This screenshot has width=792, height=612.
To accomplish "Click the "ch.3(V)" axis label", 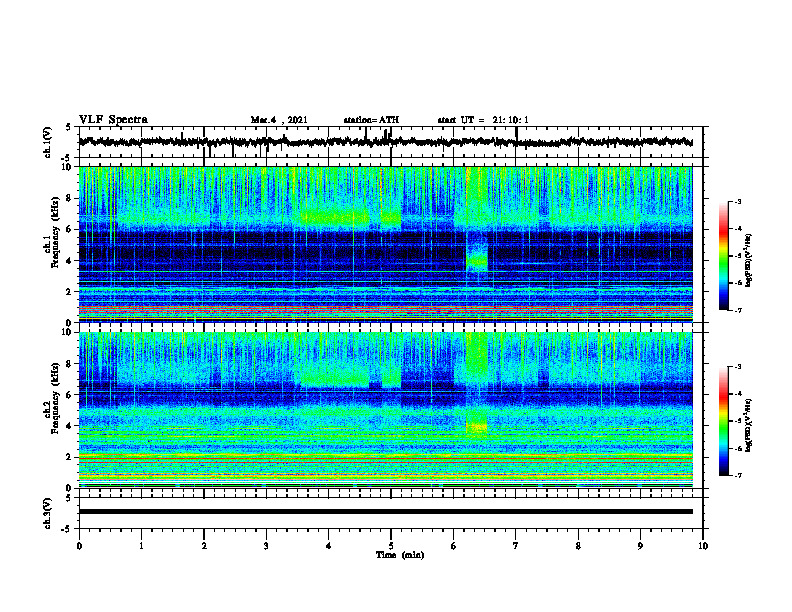I will 48,513.
